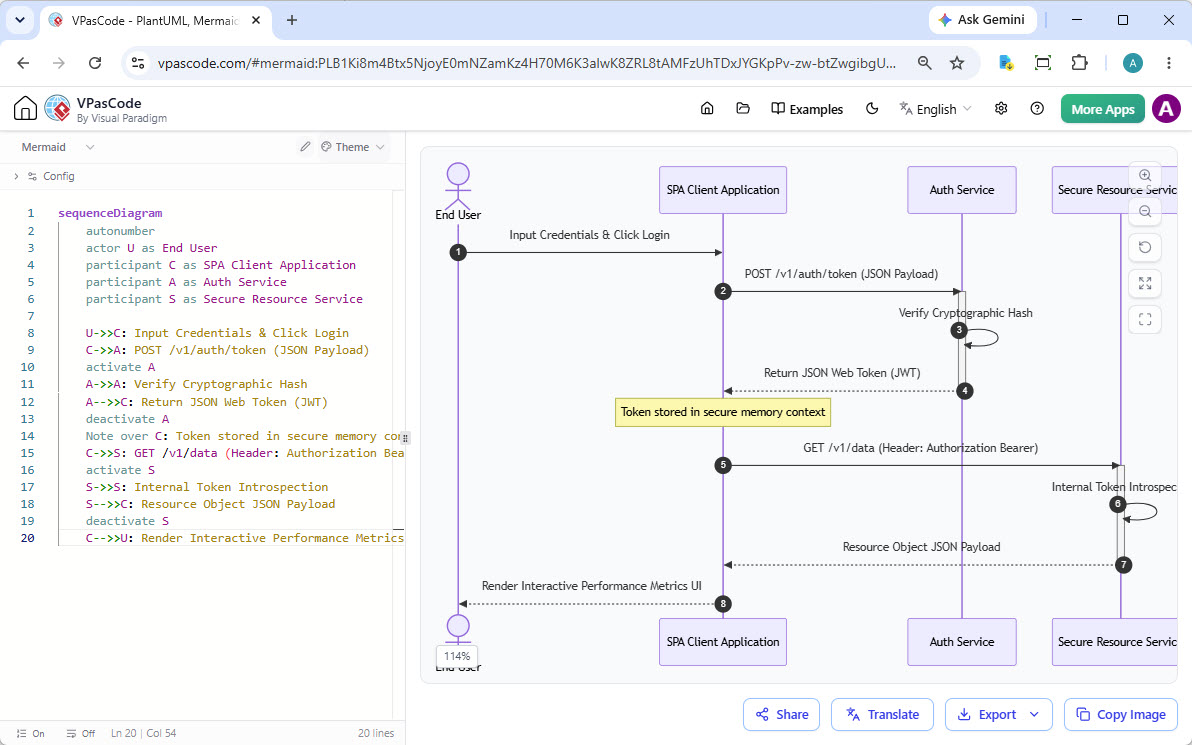Screen dimensions: 1192x745
Task: Open the folder (open file) icon
Action: [743, 109]
